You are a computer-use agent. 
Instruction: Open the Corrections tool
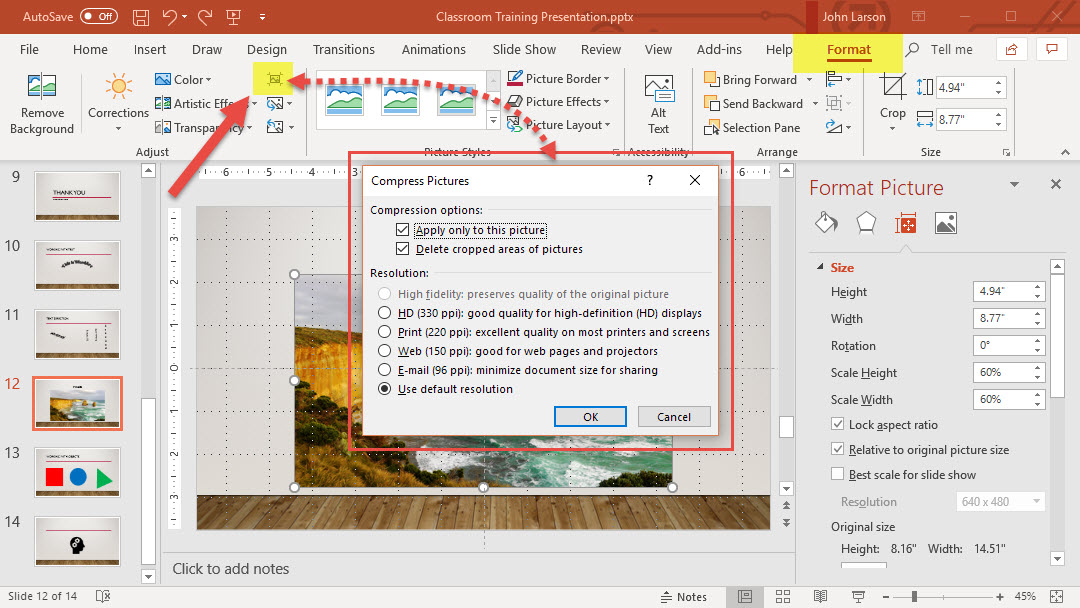[118, 96]
